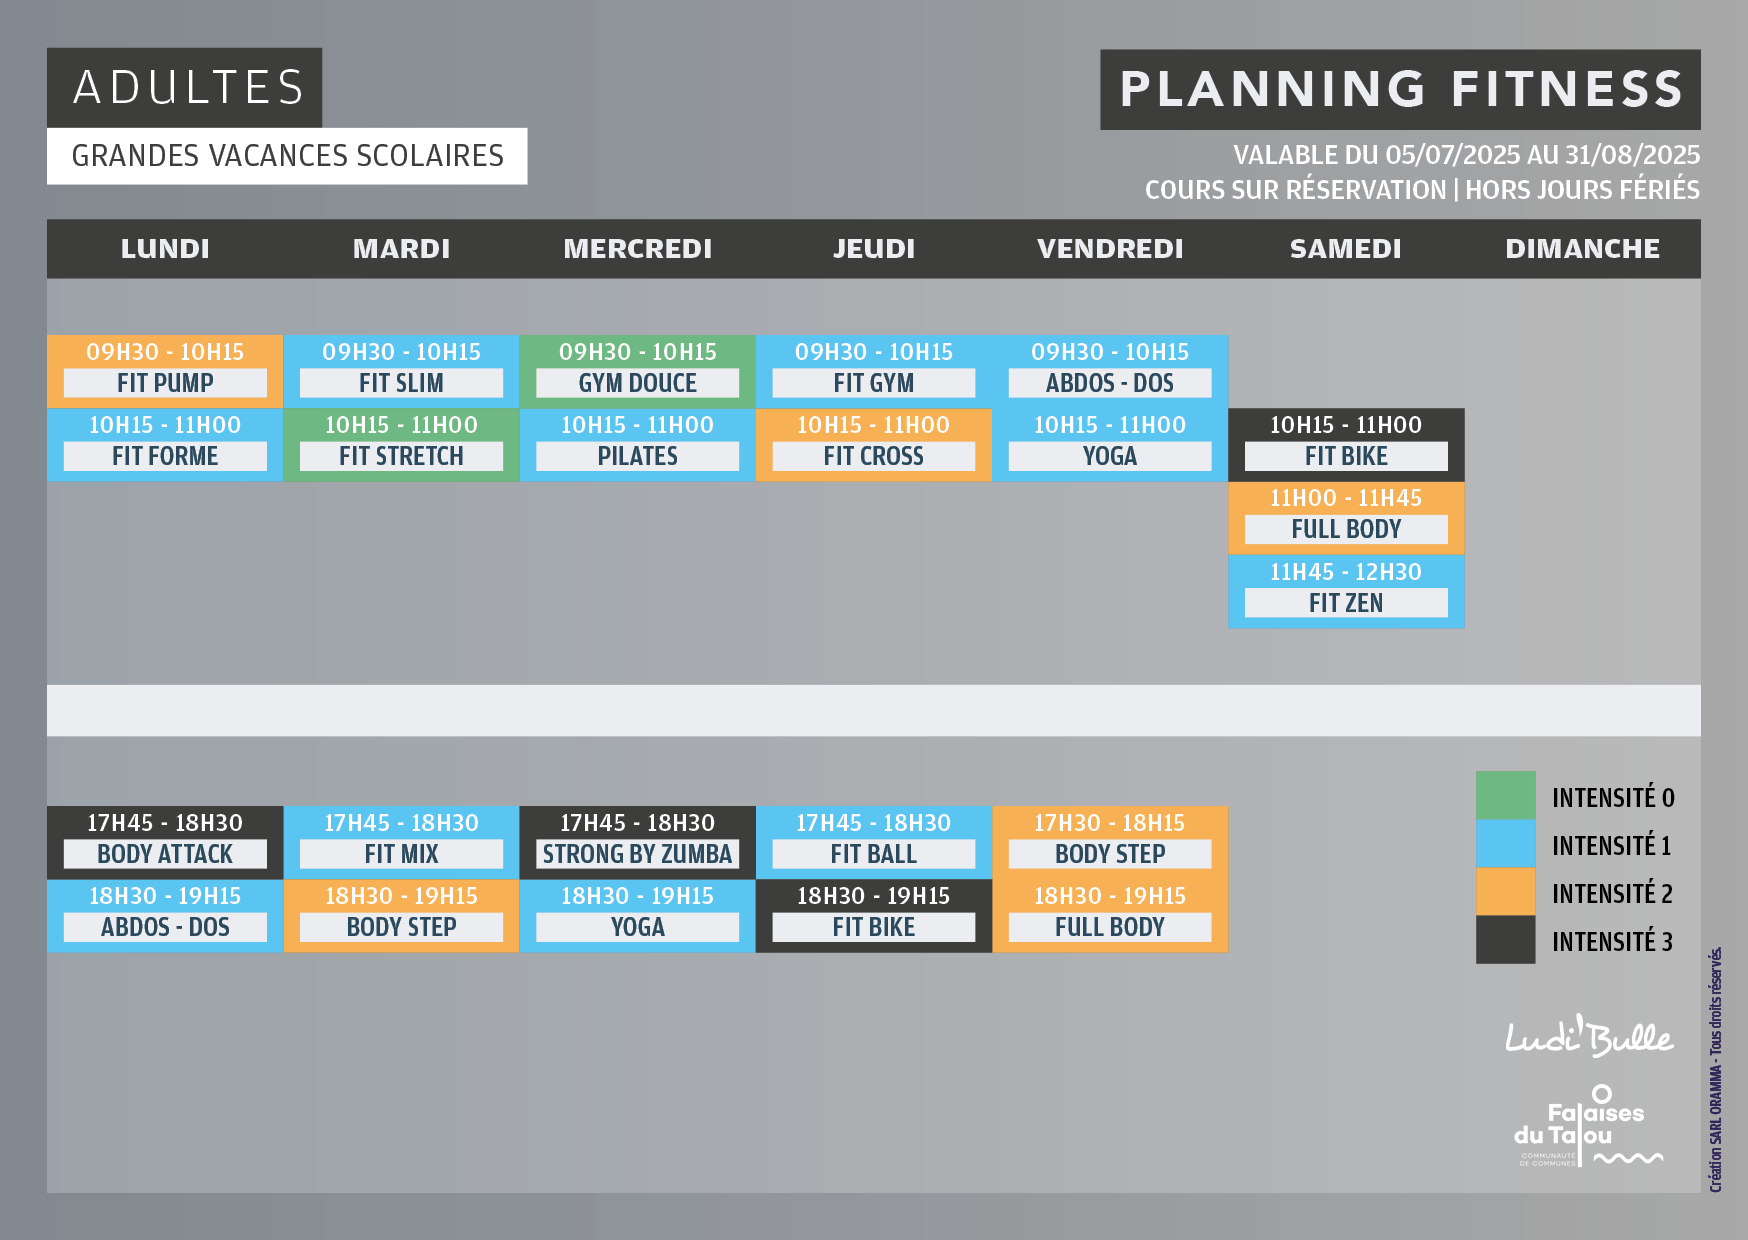Select Thursday evening FIT BIKE class
Viewport: 1748px width, 1240px height.
(x=874, y=916)
